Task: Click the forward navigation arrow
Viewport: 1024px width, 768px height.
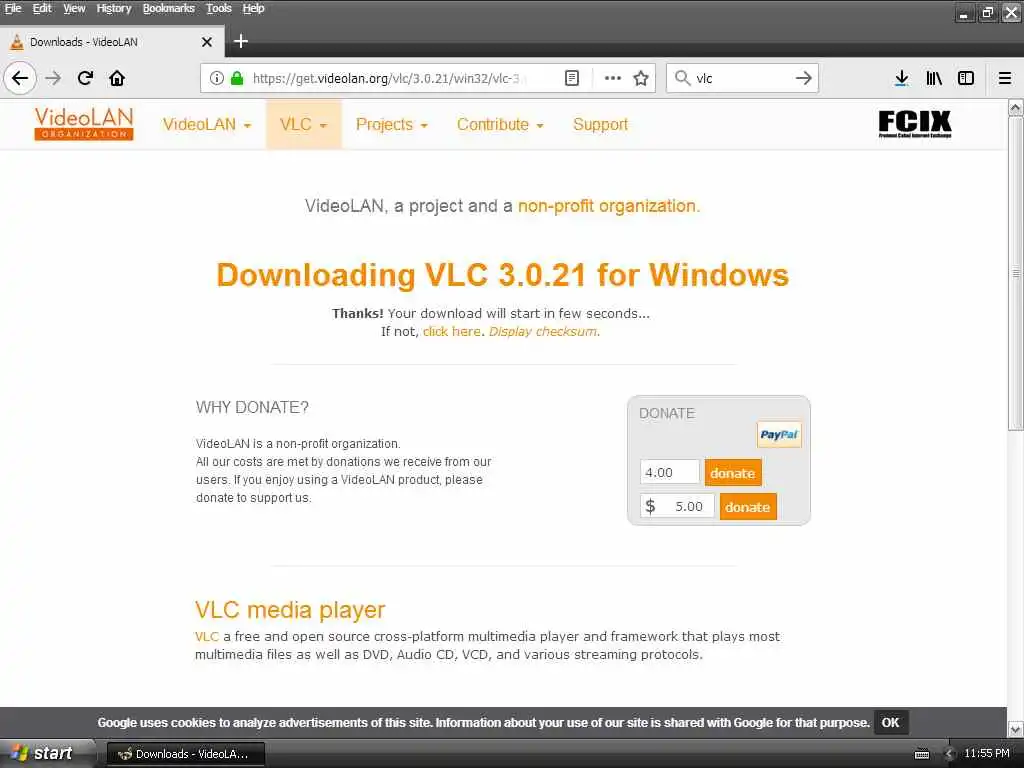Action: click(x=53, y=78)
